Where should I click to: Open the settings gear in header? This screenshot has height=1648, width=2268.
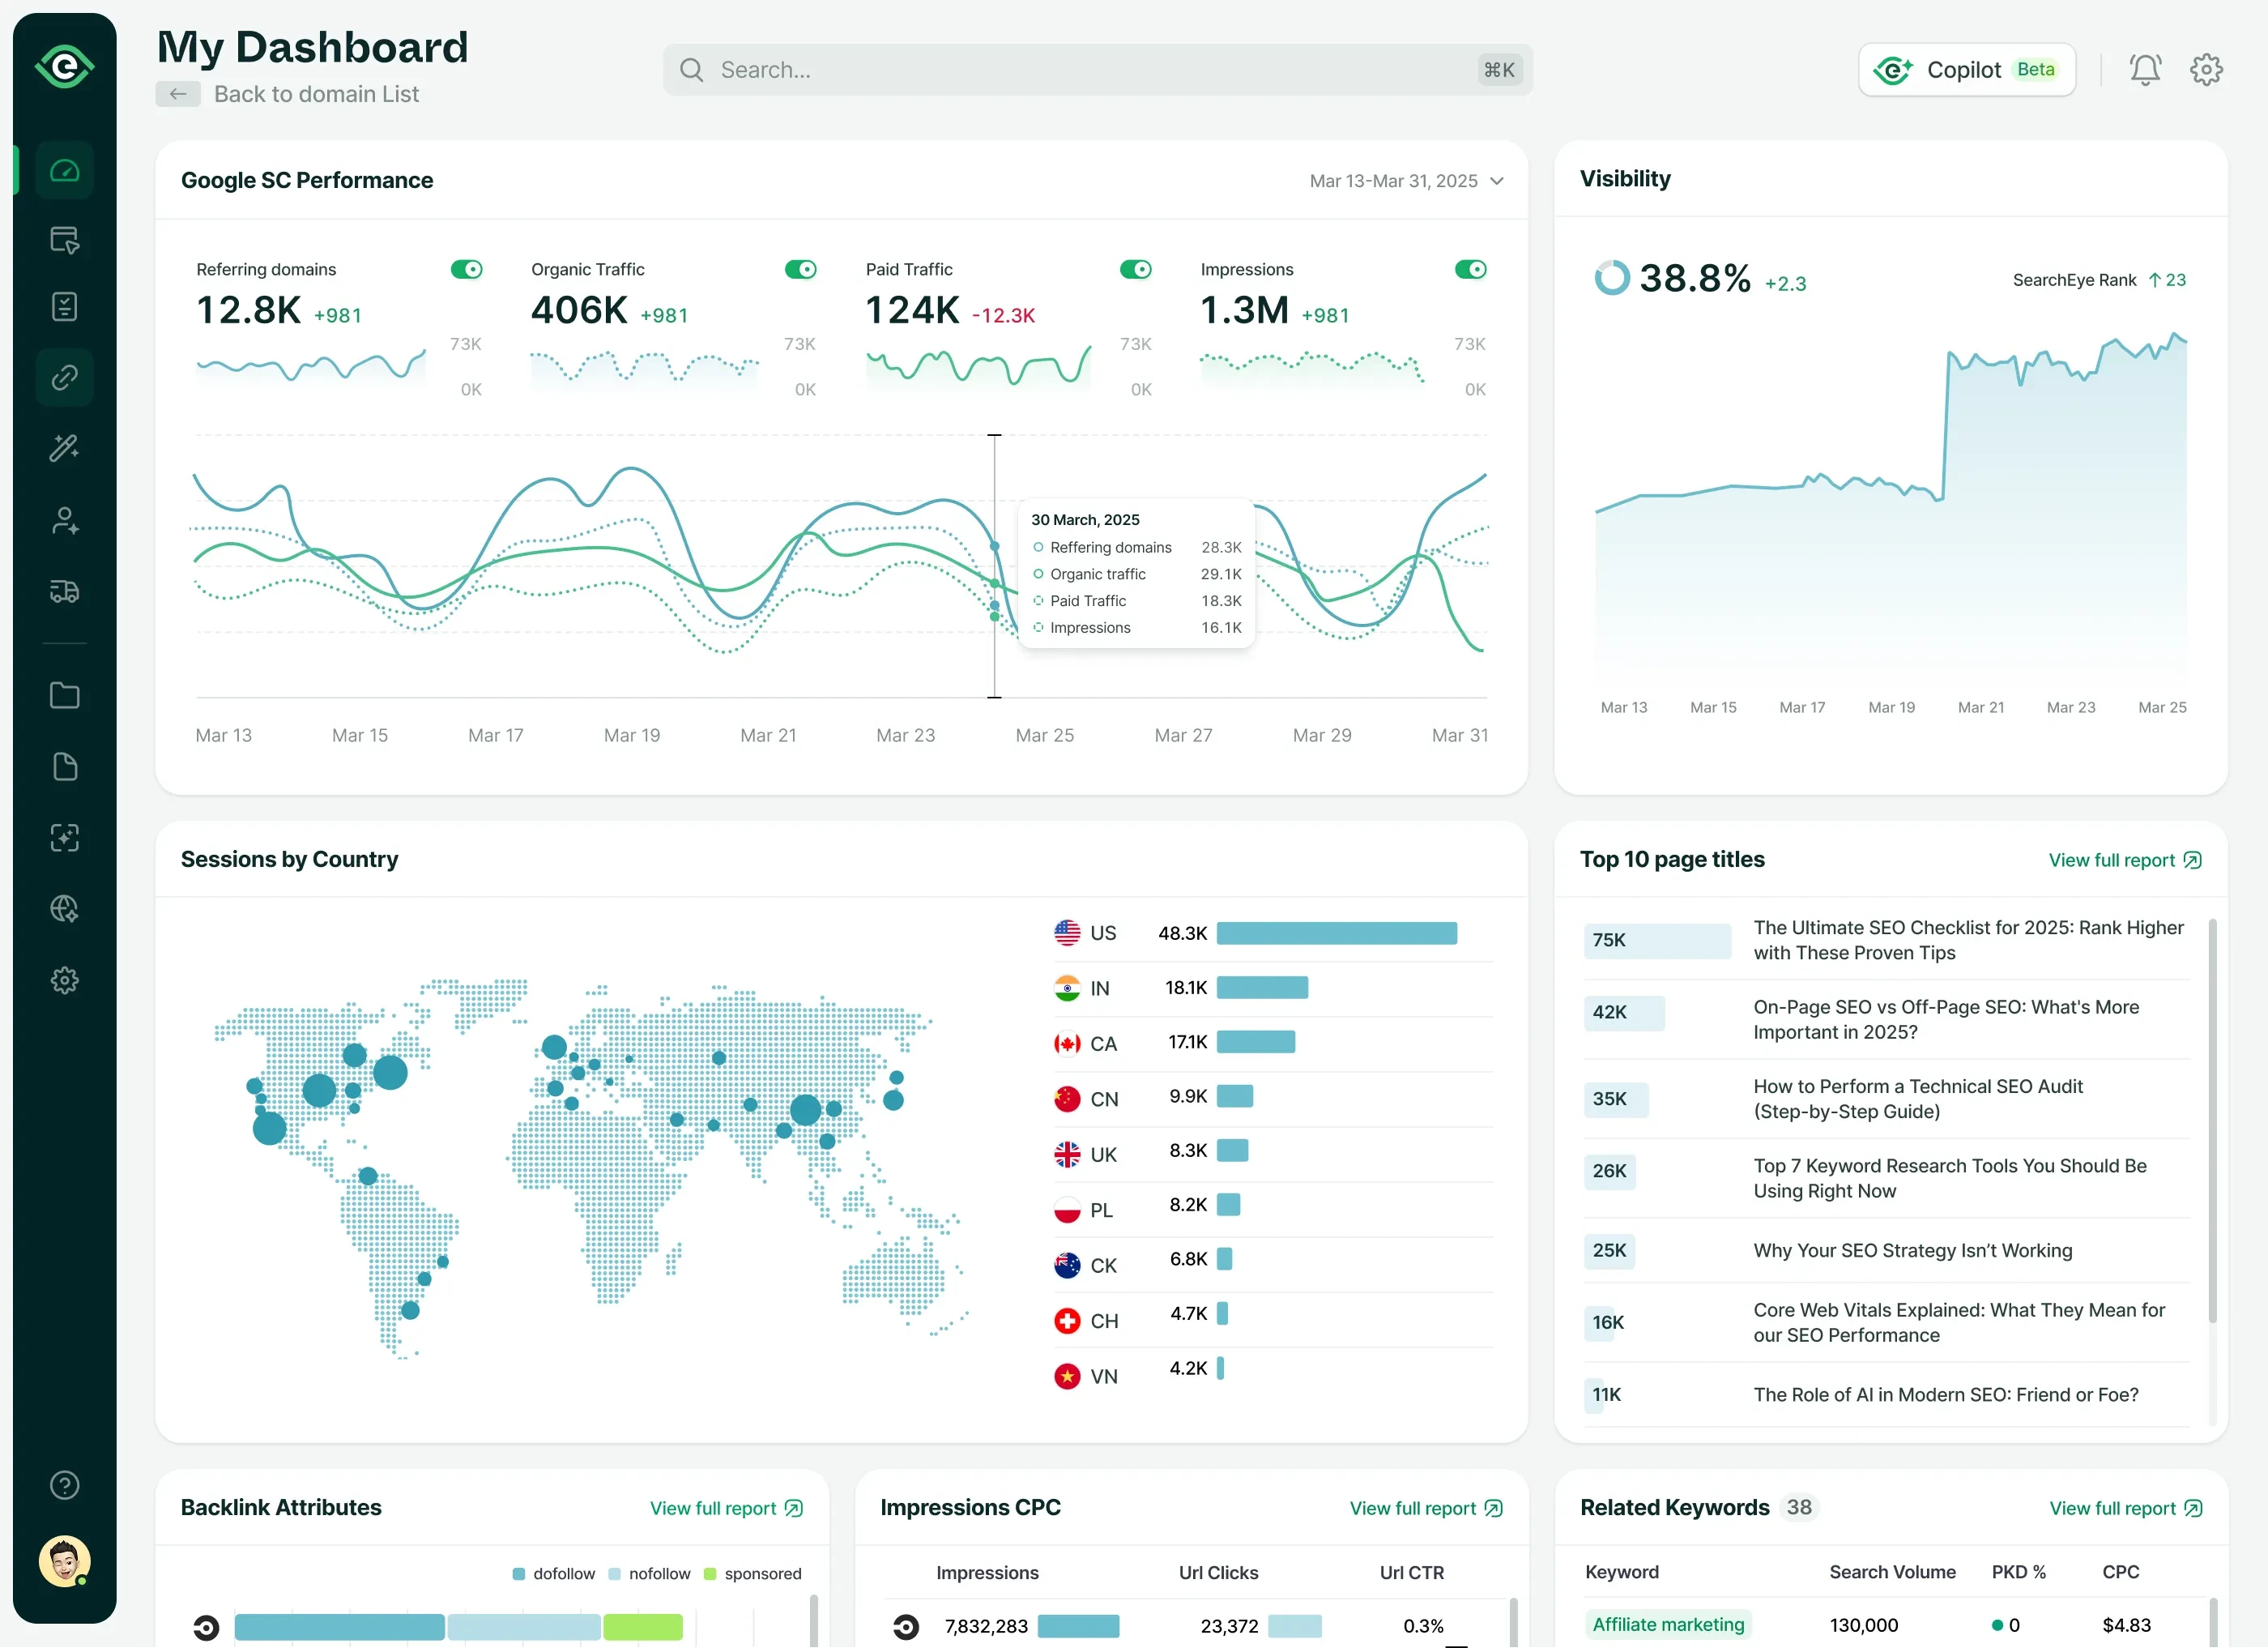(x=2205, y=70)
